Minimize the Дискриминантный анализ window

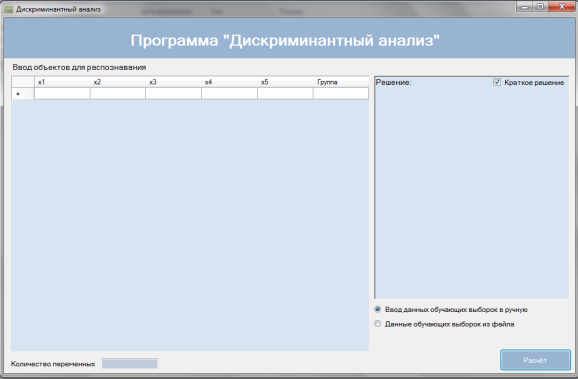click(x=525, y=7)
